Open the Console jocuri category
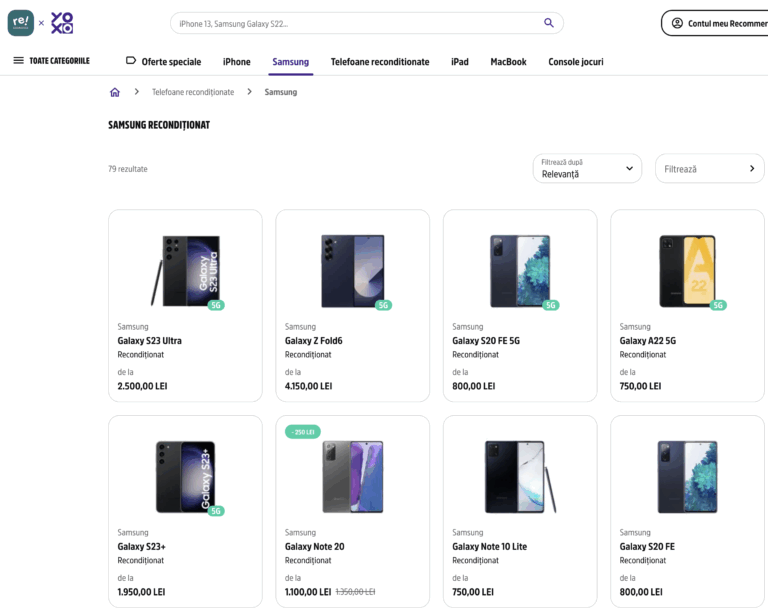768x612 pixels. click(x=575, y=62)
